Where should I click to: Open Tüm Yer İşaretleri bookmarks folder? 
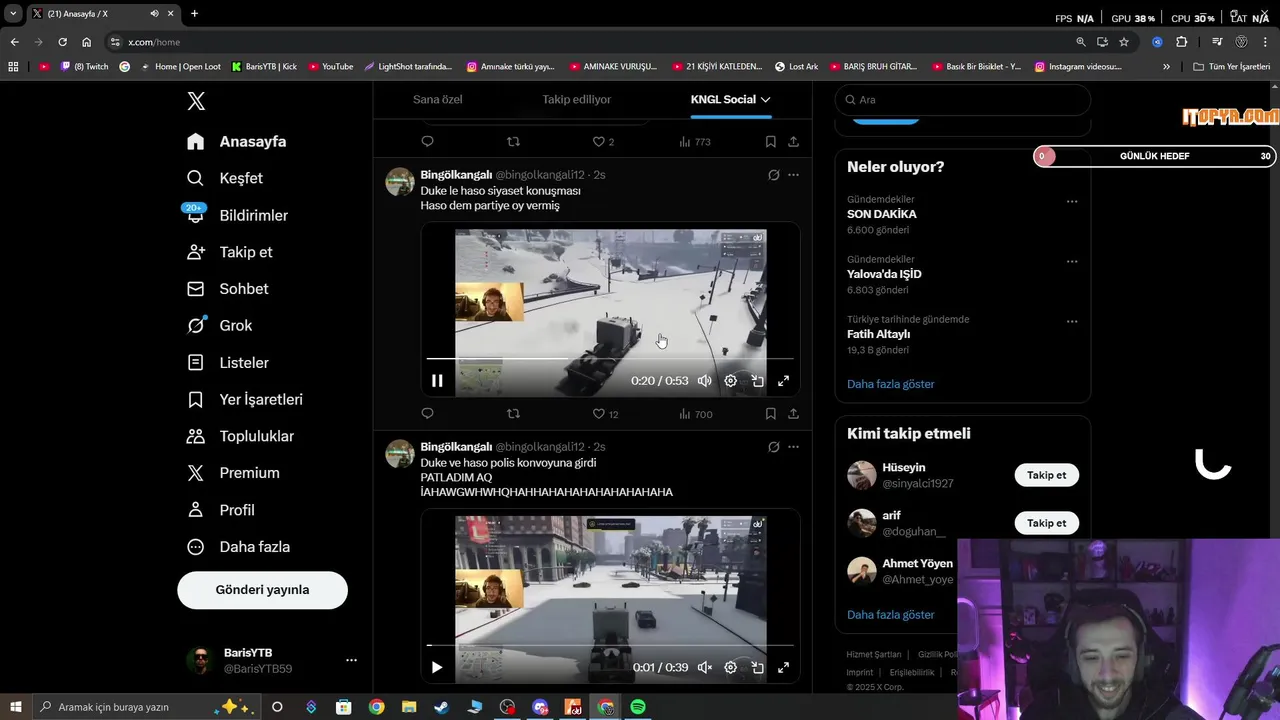pyautogui.click(x=1231, y=67)
